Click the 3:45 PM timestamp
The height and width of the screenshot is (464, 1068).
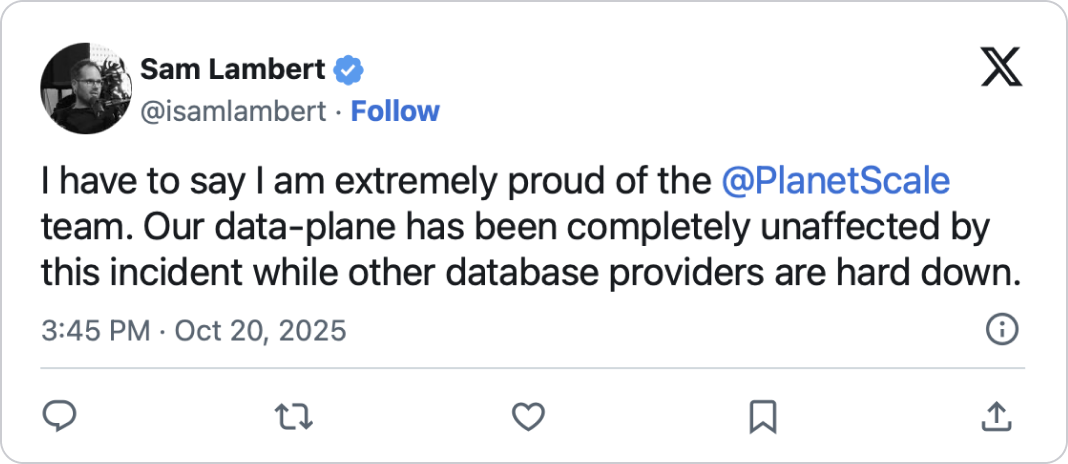click(x=96, y=330)
